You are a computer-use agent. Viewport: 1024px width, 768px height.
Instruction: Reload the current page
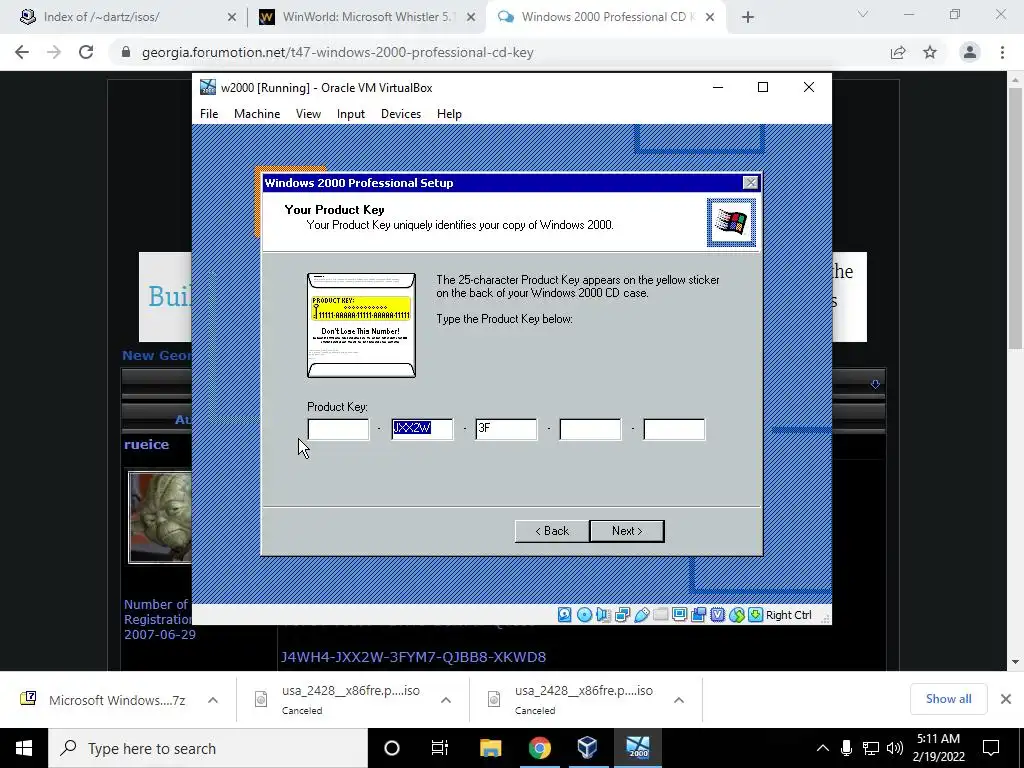86,52
